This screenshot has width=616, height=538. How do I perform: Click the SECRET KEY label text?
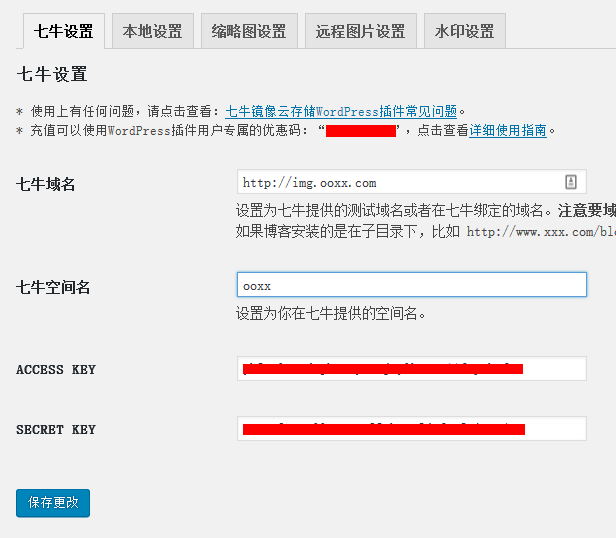pos(56,430)
